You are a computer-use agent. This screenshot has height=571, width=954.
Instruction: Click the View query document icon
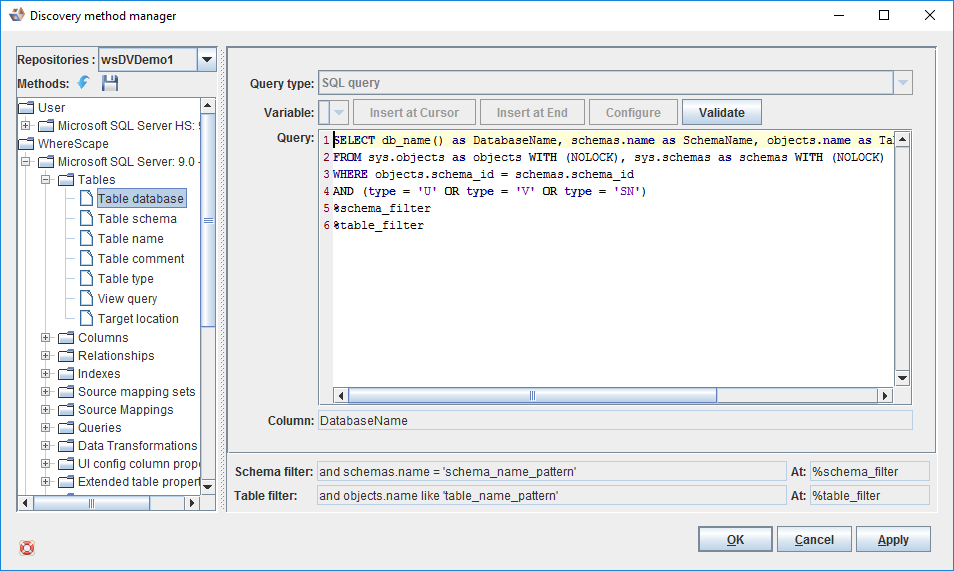[x=86, y=299]
